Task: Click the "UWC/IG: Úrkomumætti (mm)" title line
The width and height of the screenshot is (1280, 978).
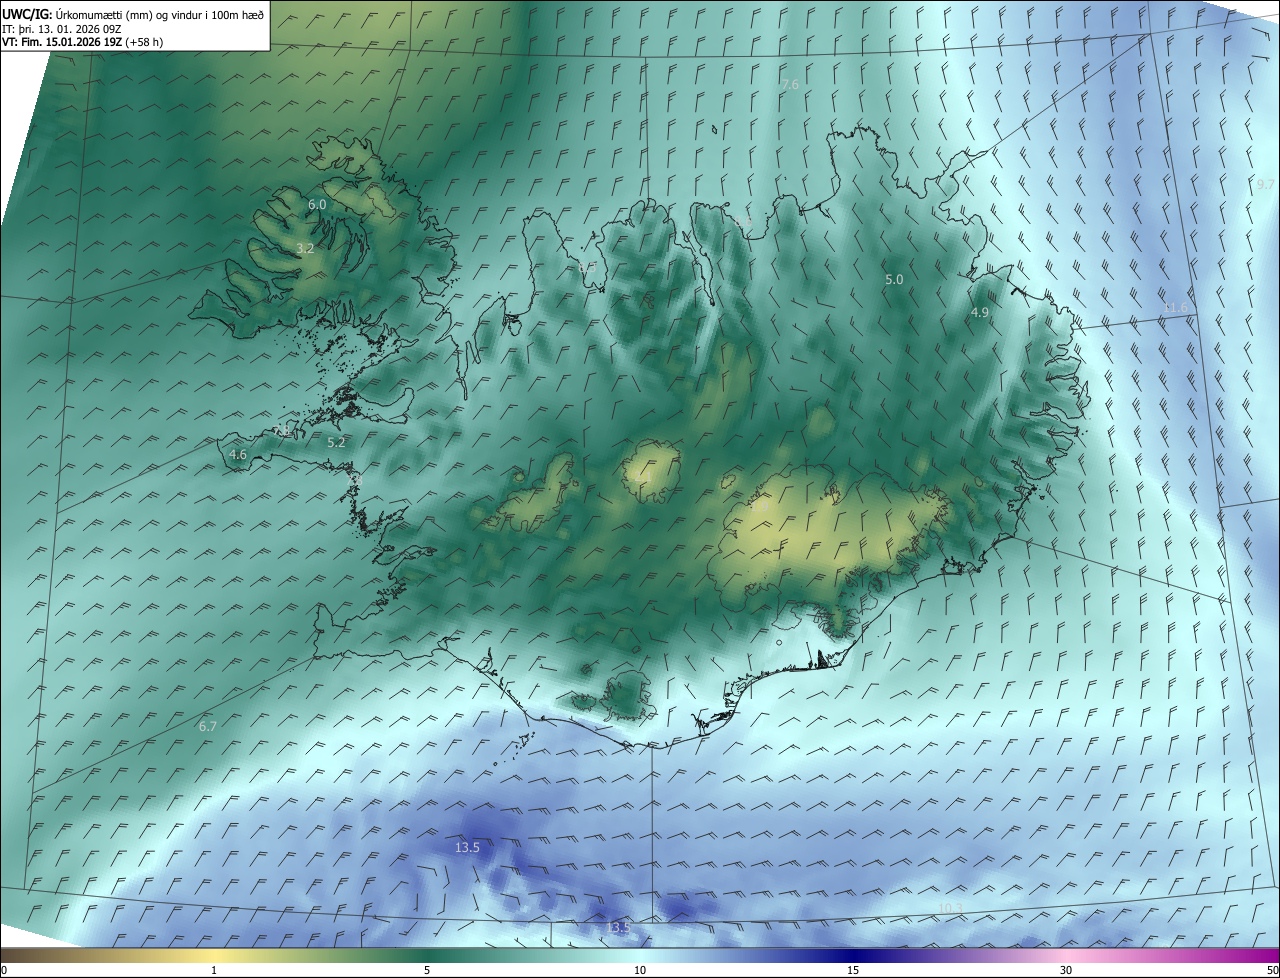Action: [133, 14]
